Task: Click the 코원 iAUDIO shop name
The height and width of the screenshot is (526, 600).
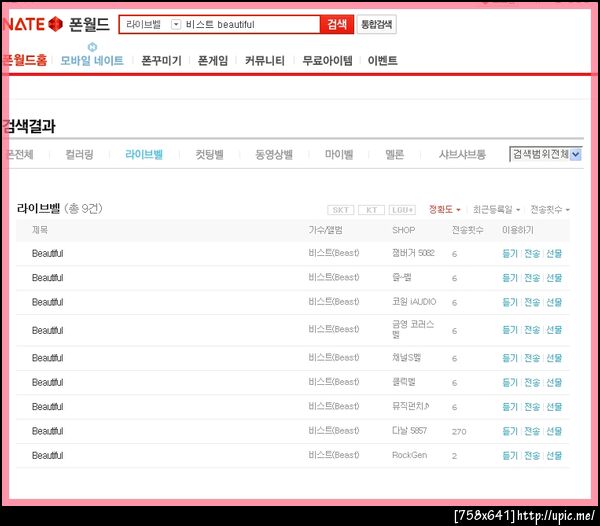Action: pyautogui.click(x=414, y=302)
